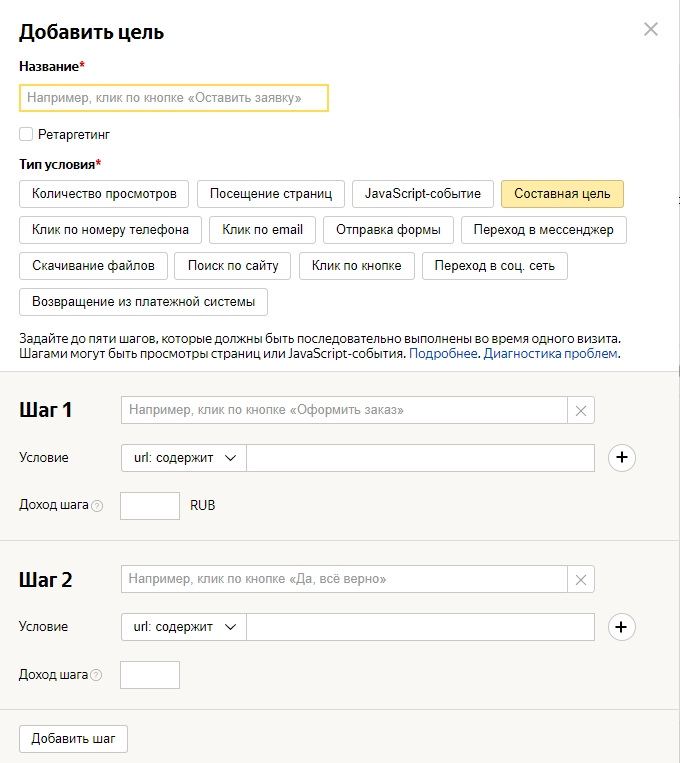Enable the Ретаргетинг checkbox
This screenshot has width=680, height=763.
click(26, 133)
